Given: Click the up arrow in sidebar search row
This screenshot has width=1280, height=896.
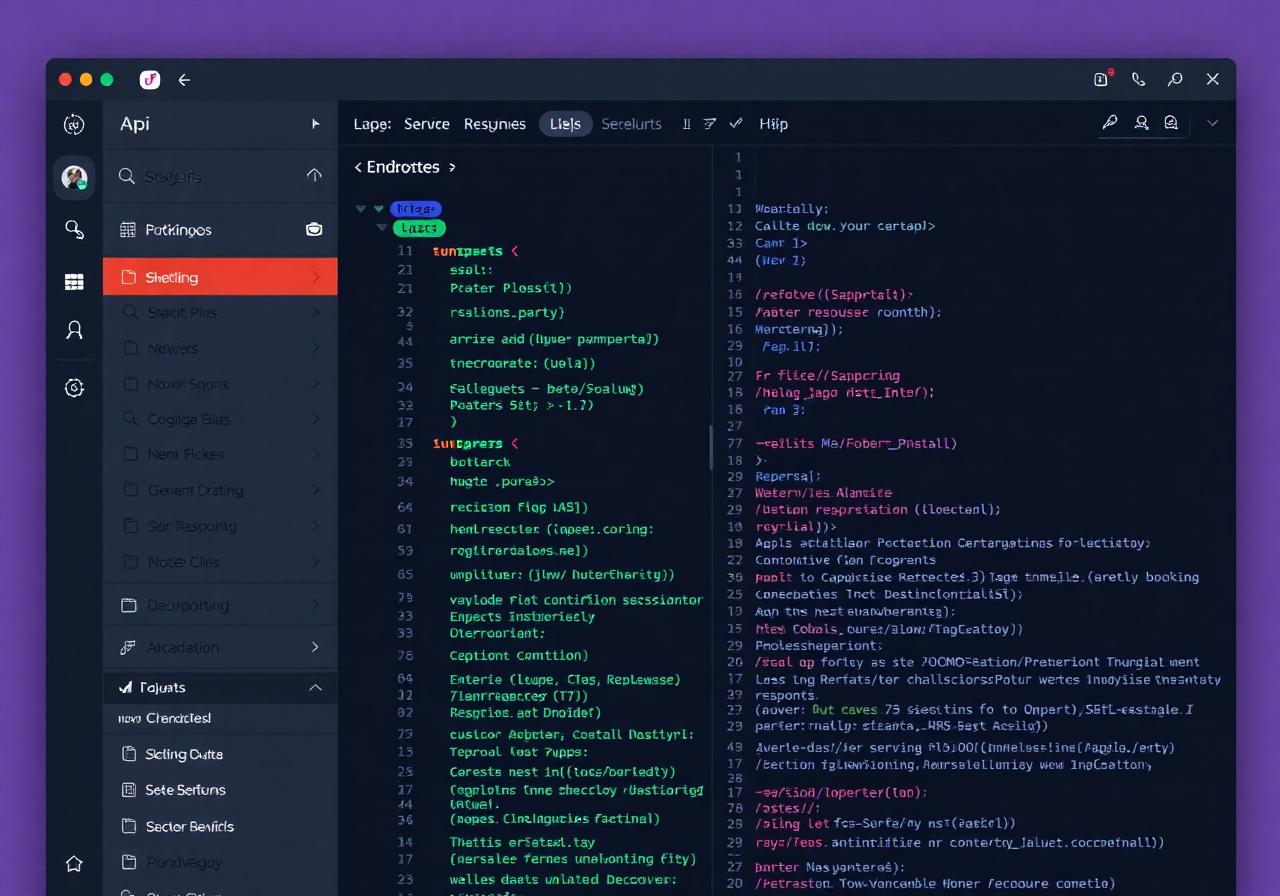Looking at the screenshot, I should tap(314, 176).
